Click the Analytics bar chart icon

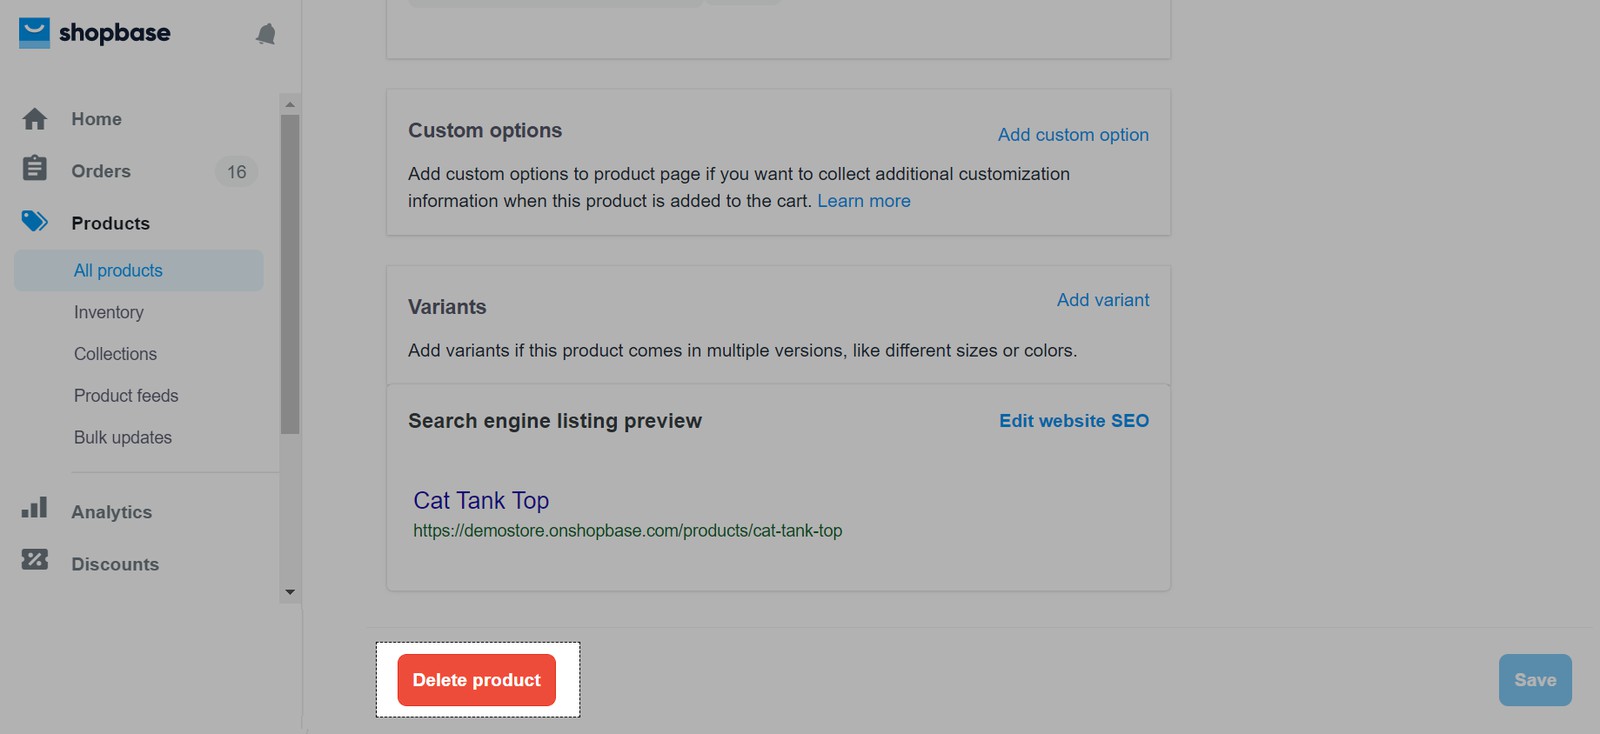click(x=35, y=508)
